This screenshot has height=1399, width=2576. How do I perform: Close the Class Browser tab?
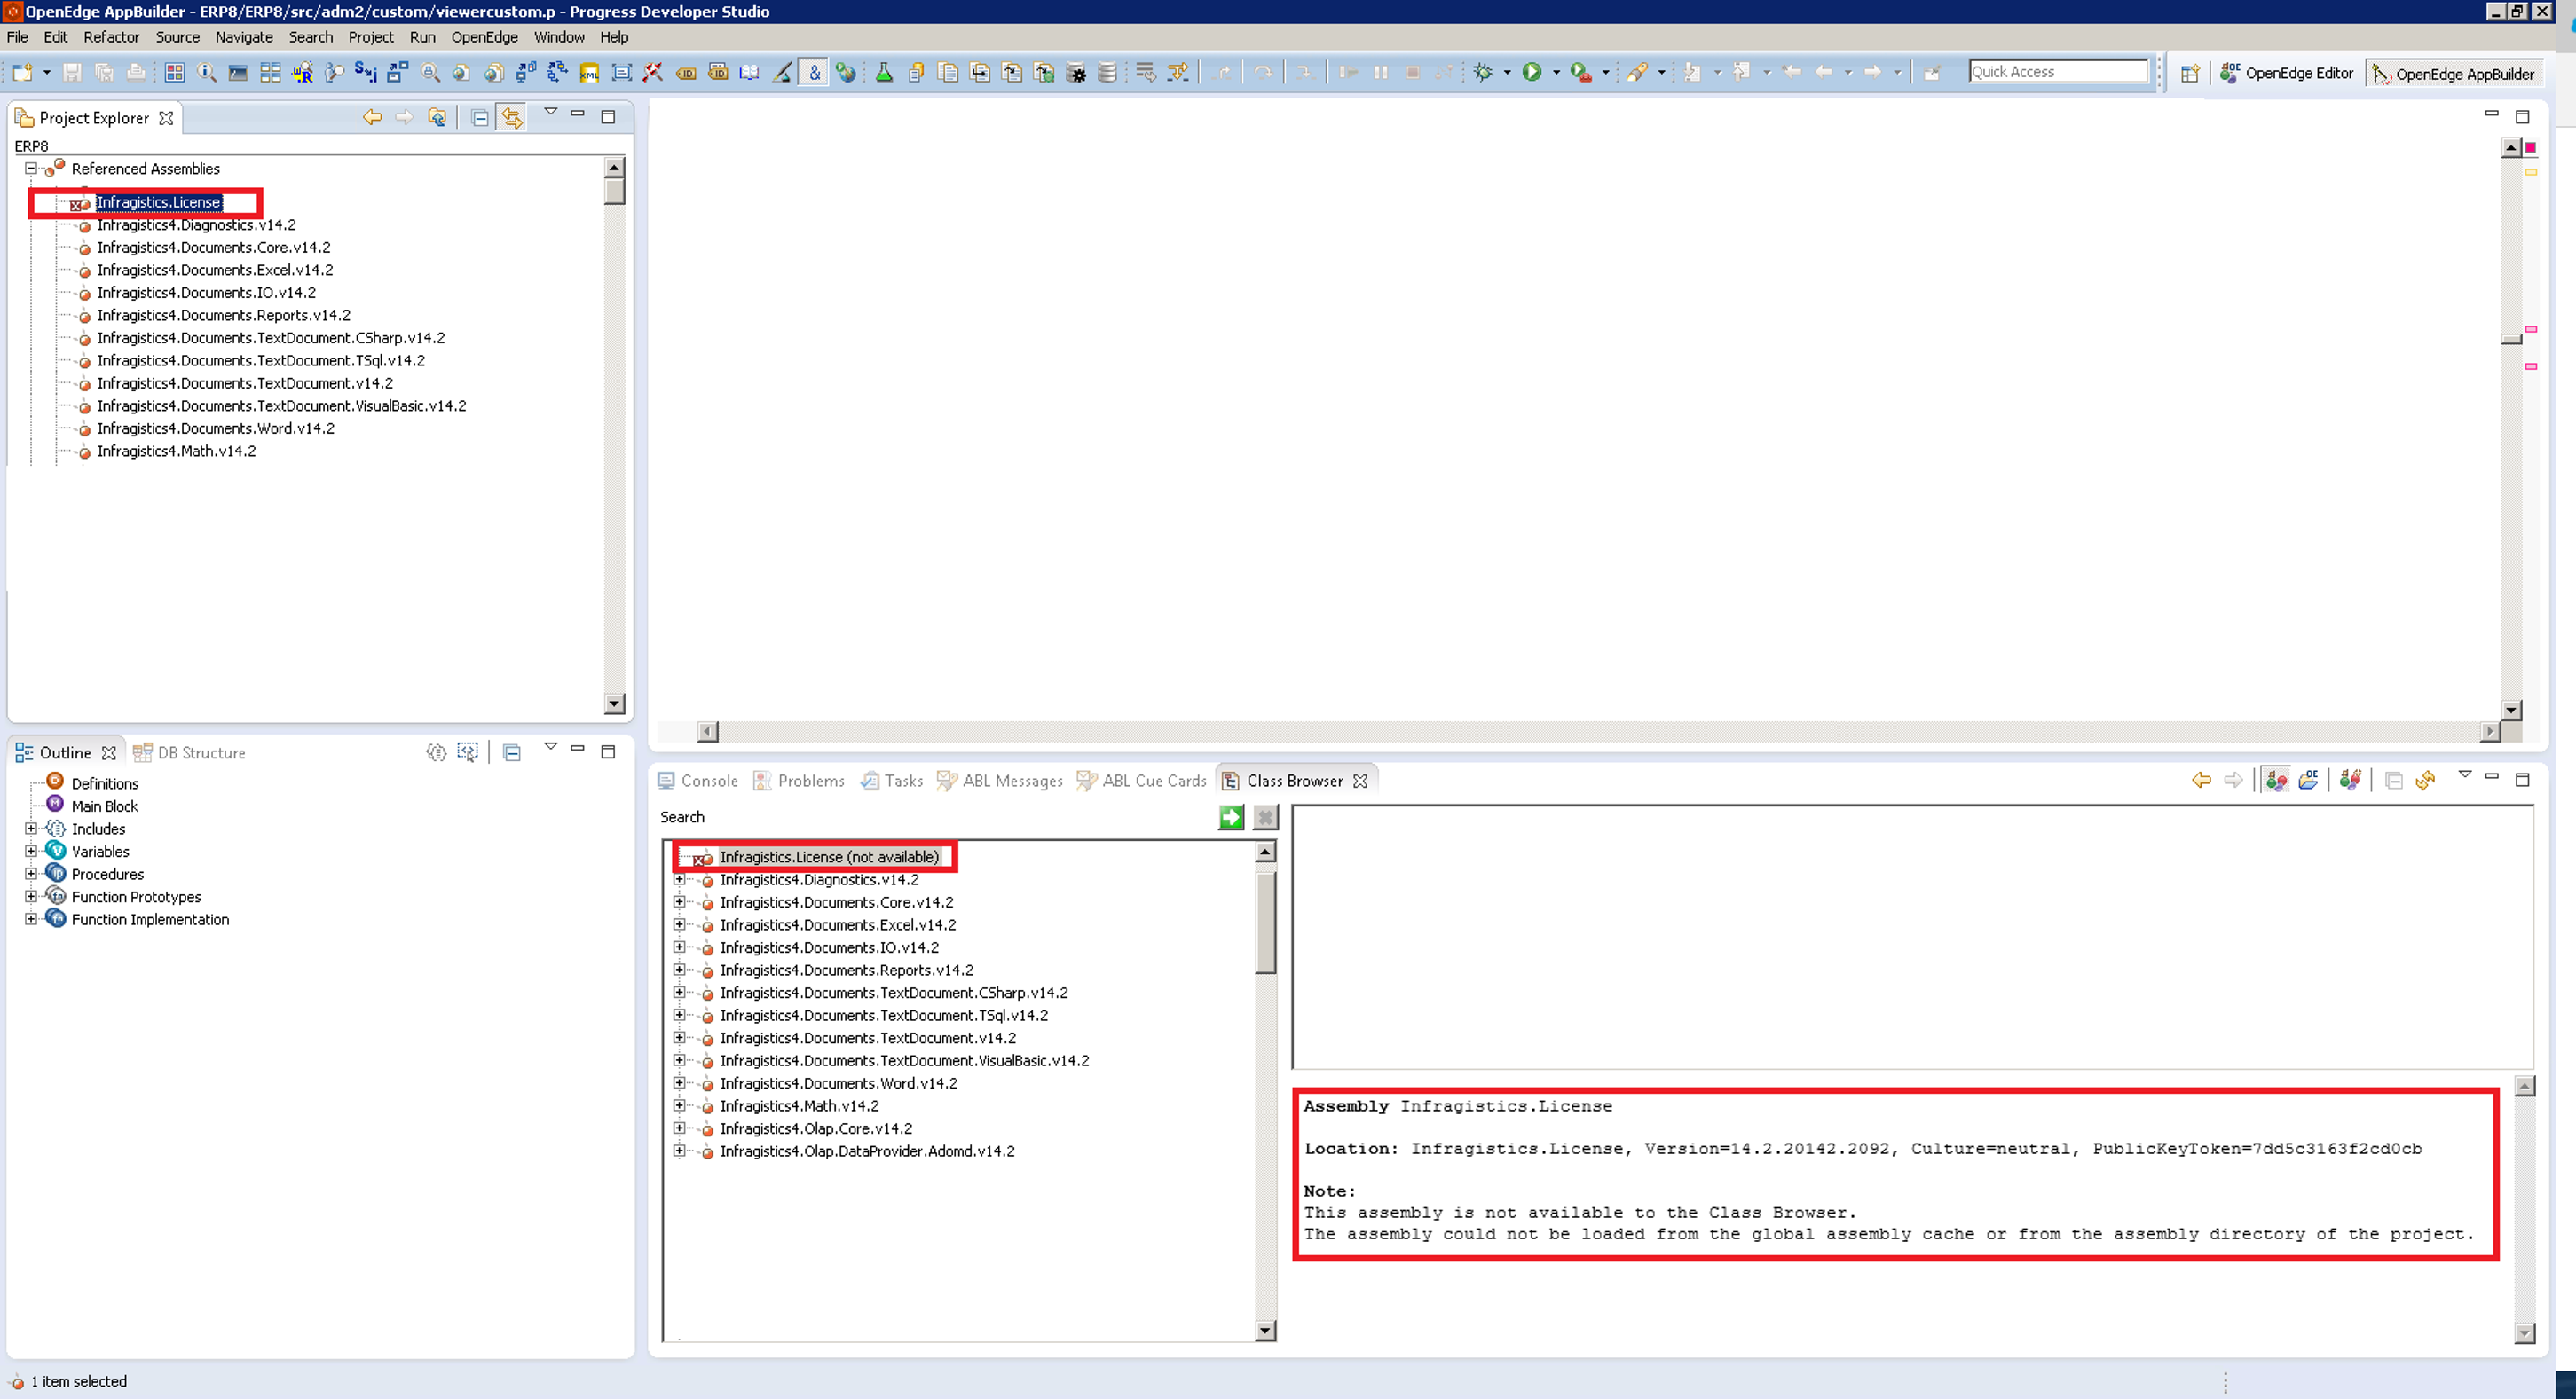1360,781
